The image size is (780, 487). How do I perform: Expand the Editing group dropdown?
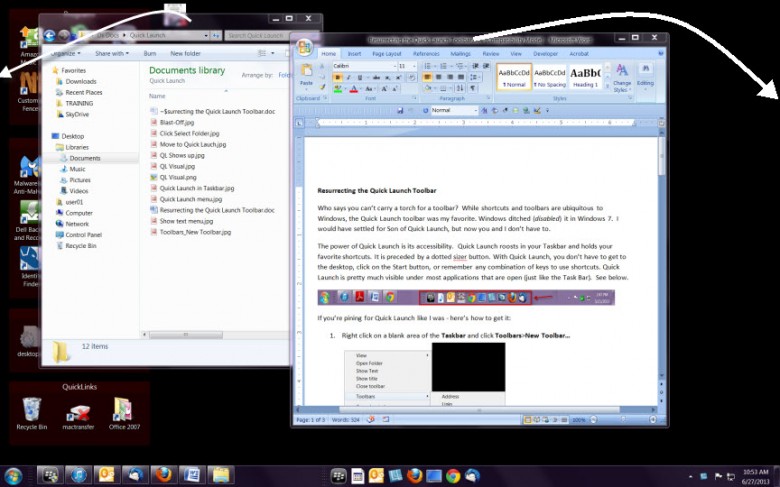tap(645, 77)
